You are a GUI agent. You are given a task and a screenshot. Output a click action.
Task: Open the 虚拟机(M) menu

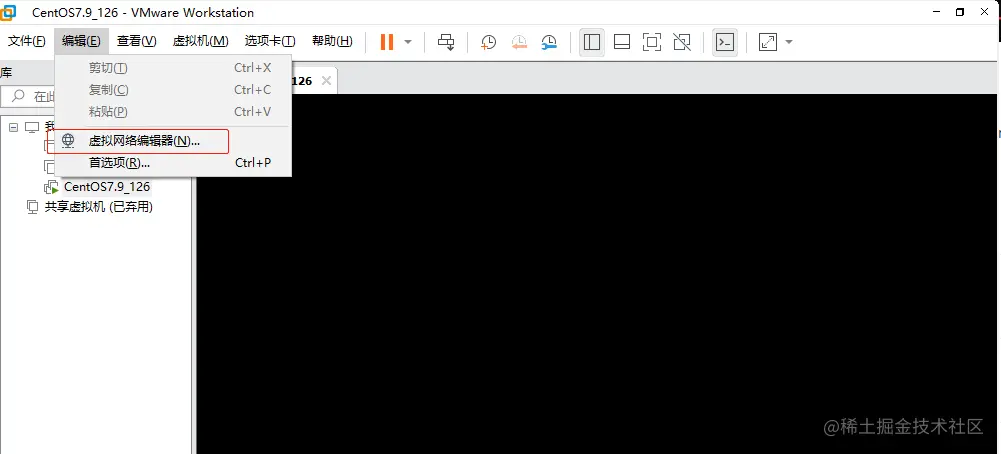click(x=200, y=41)
